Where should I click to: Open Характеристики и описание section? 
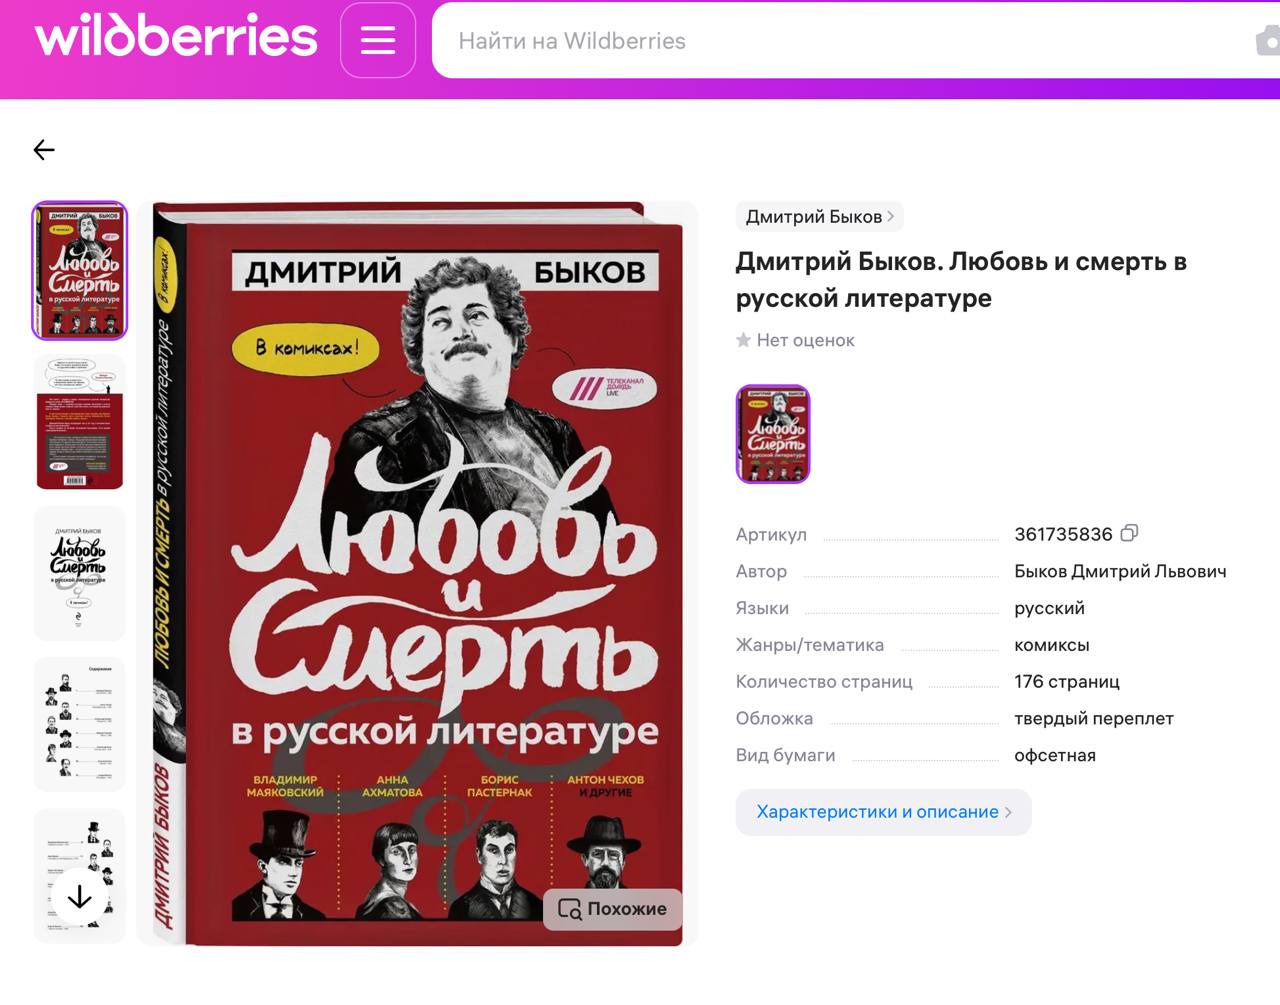point(884,812)
